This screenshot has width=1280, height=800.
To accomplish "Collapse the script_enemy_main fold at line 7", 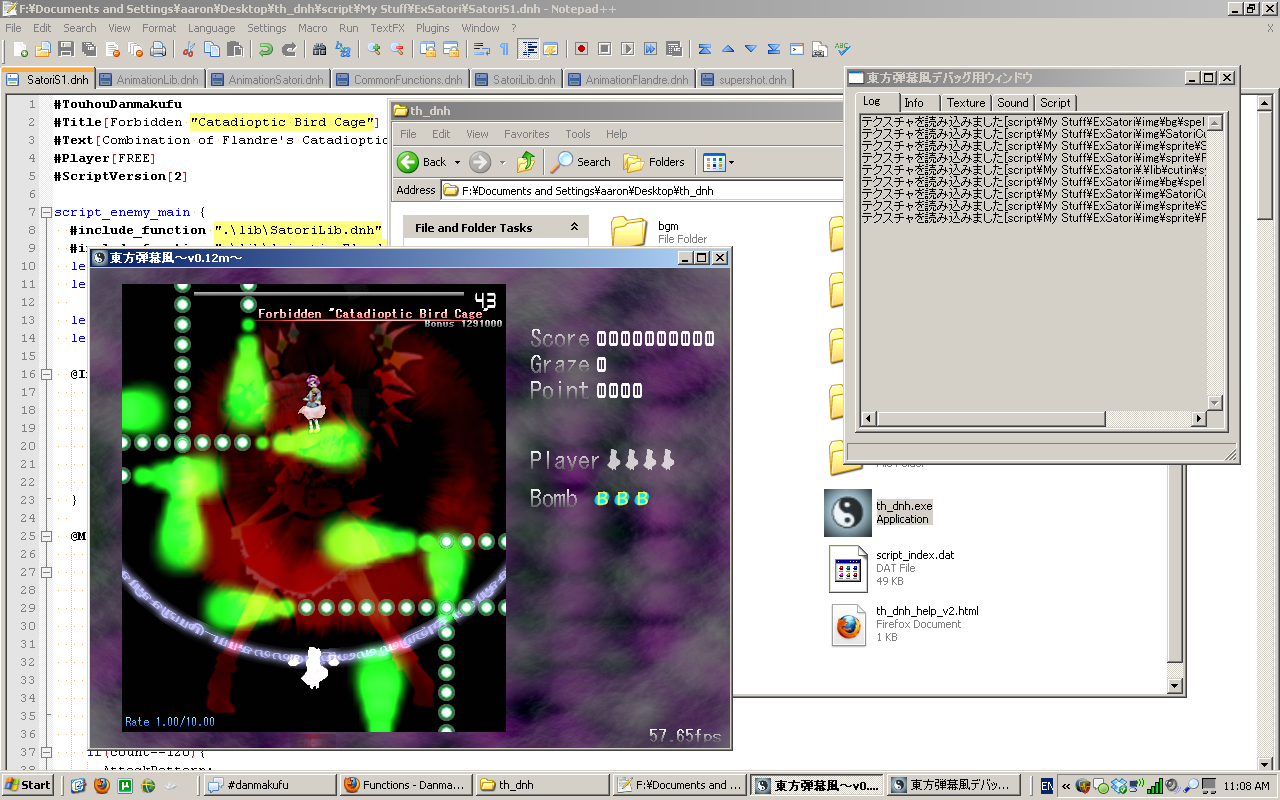I will click(x=46, y=212).
